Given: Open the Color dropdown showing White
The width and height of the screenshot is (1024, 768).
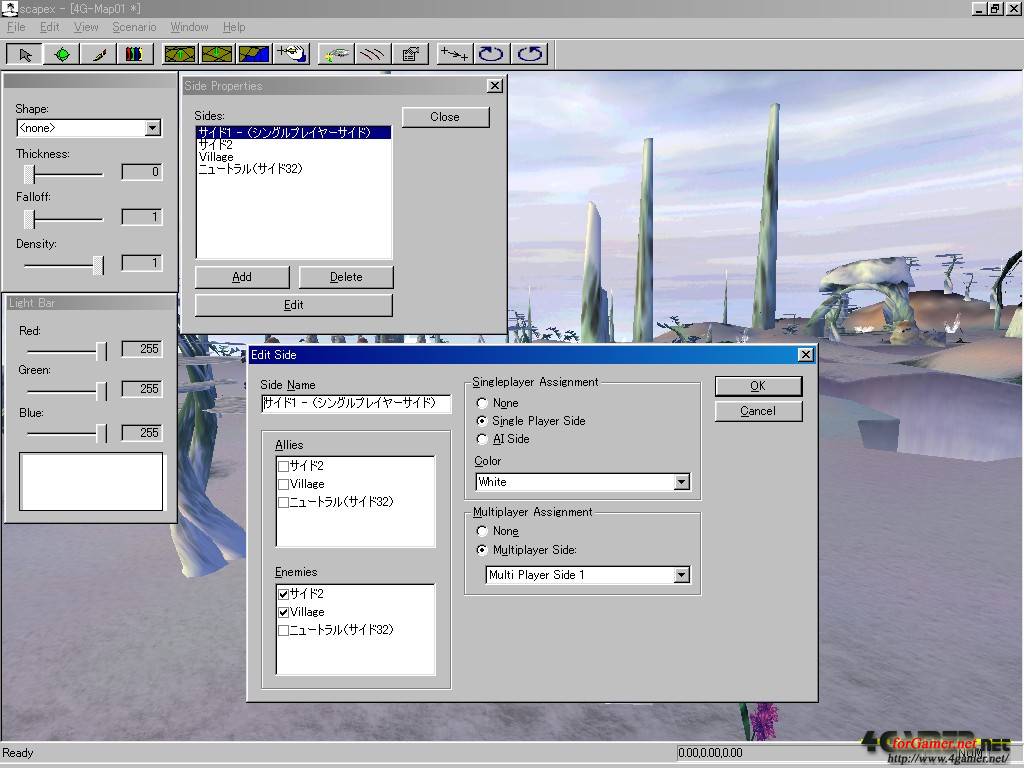Looking at the screenshot, I should pos(681,482).
